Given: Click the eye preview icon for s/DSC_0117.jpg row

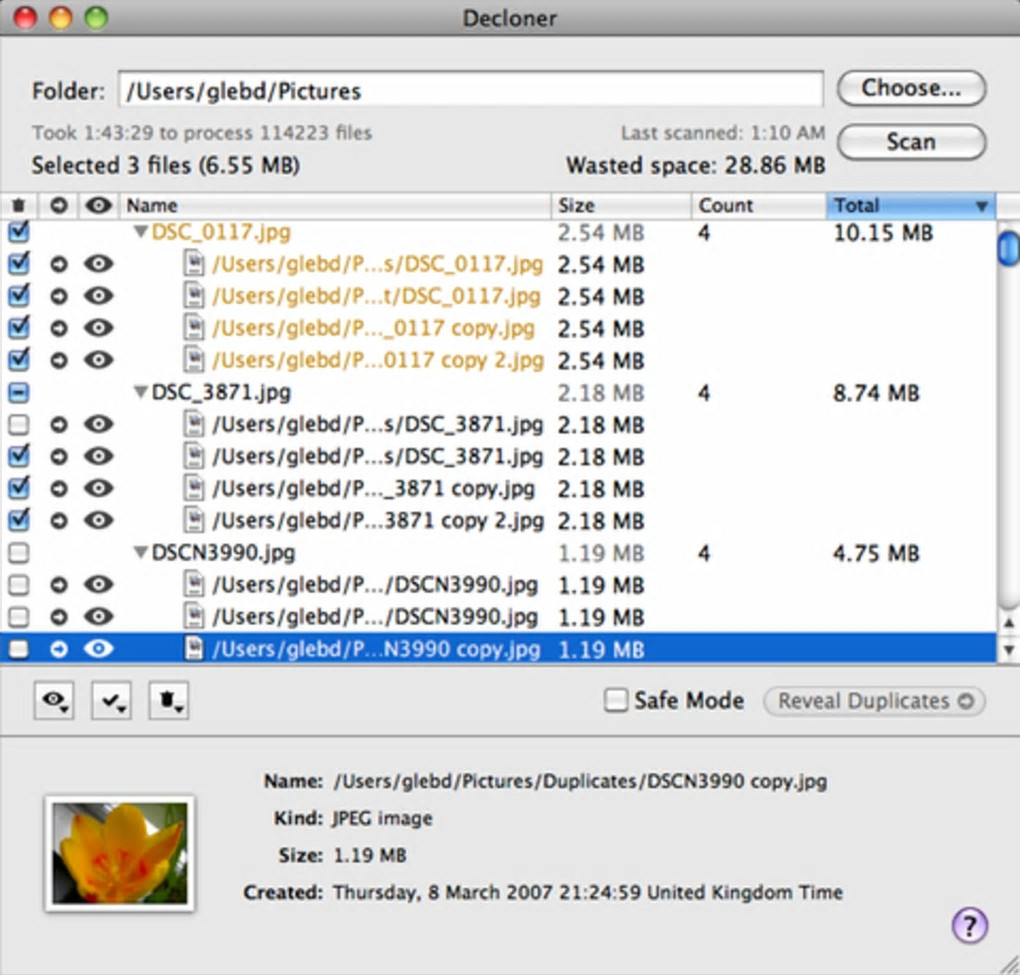Looking at the screenshot, I should point(98,263).
